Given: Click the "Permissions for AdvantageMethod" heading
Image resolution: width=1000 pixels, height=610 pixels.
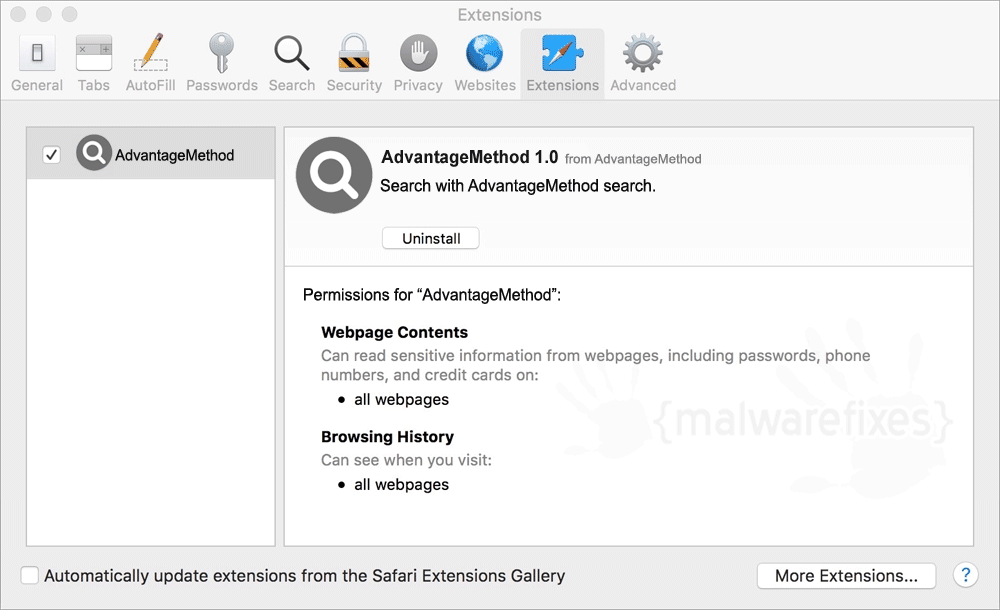Looking at the screenshot, I should coord(432,295).
